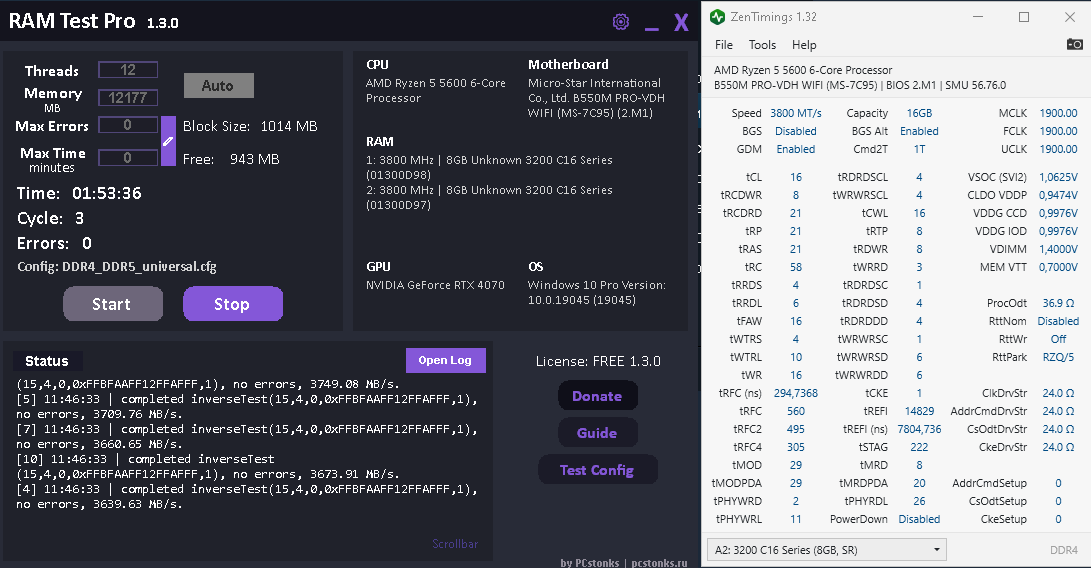The width and height of the screenshot is (1091, 568).
Task: Click the Max Errors input field
Action: pos(128,125)
